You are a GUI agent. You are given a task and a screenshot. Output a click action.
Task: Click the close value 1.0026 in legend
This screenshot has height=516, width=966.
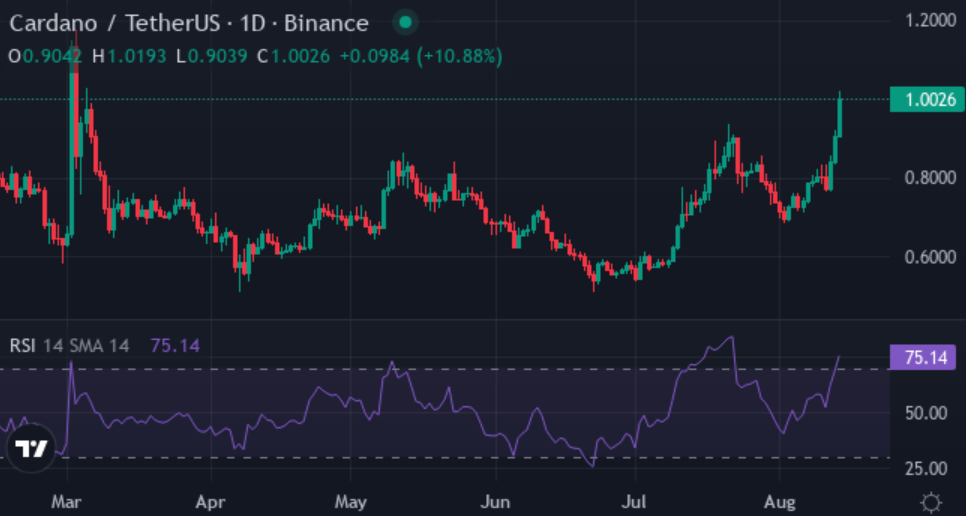[300, 57]
